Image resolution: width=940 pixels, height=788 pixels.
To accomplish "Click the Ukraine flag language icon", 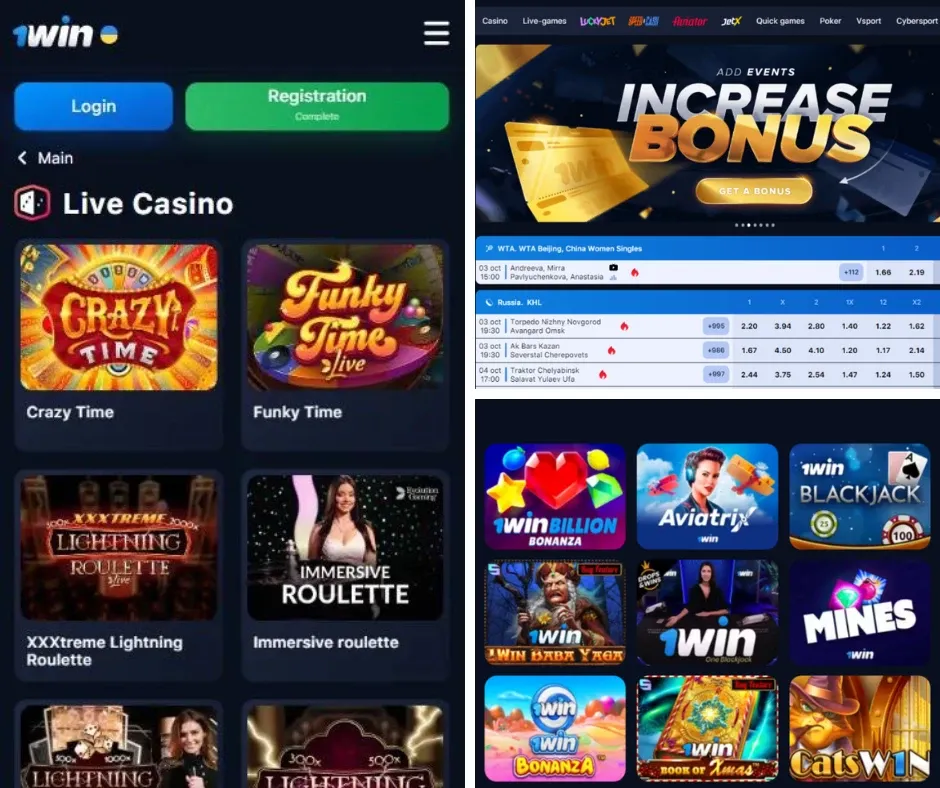I will (109, 34).
